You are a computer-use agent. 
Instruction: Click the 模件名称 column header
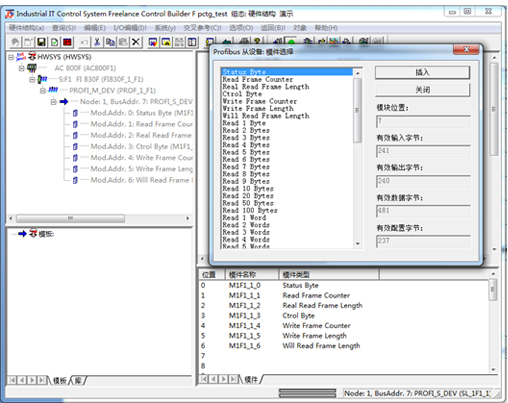click(x=252, y=274)
